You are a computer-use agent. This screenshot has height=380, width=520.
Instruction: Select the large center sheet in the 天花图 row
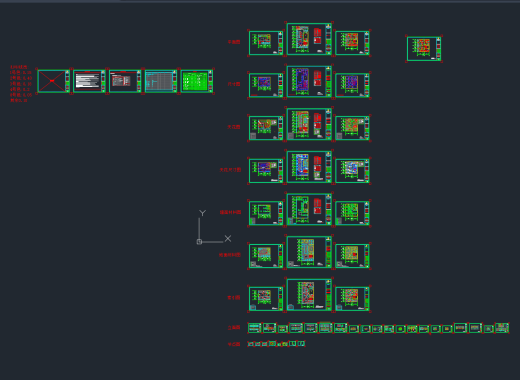(309, 124)
